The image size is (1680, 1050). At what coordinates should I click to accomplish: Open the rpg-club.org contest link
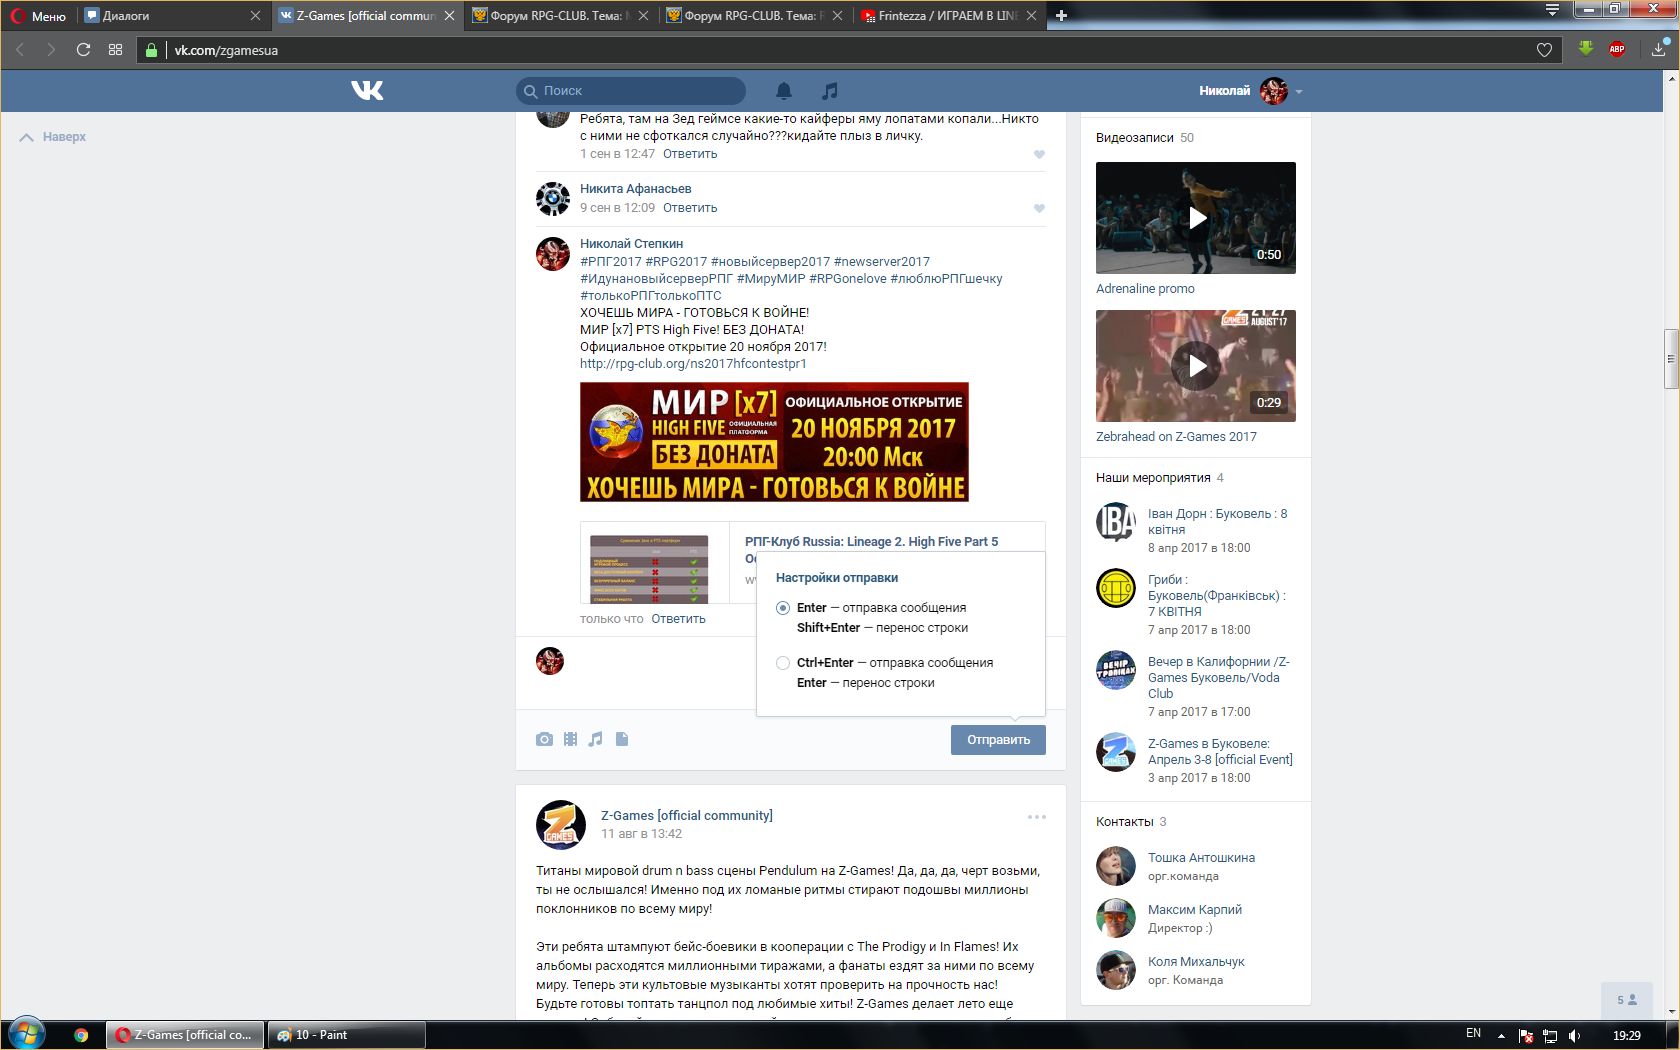693,364
